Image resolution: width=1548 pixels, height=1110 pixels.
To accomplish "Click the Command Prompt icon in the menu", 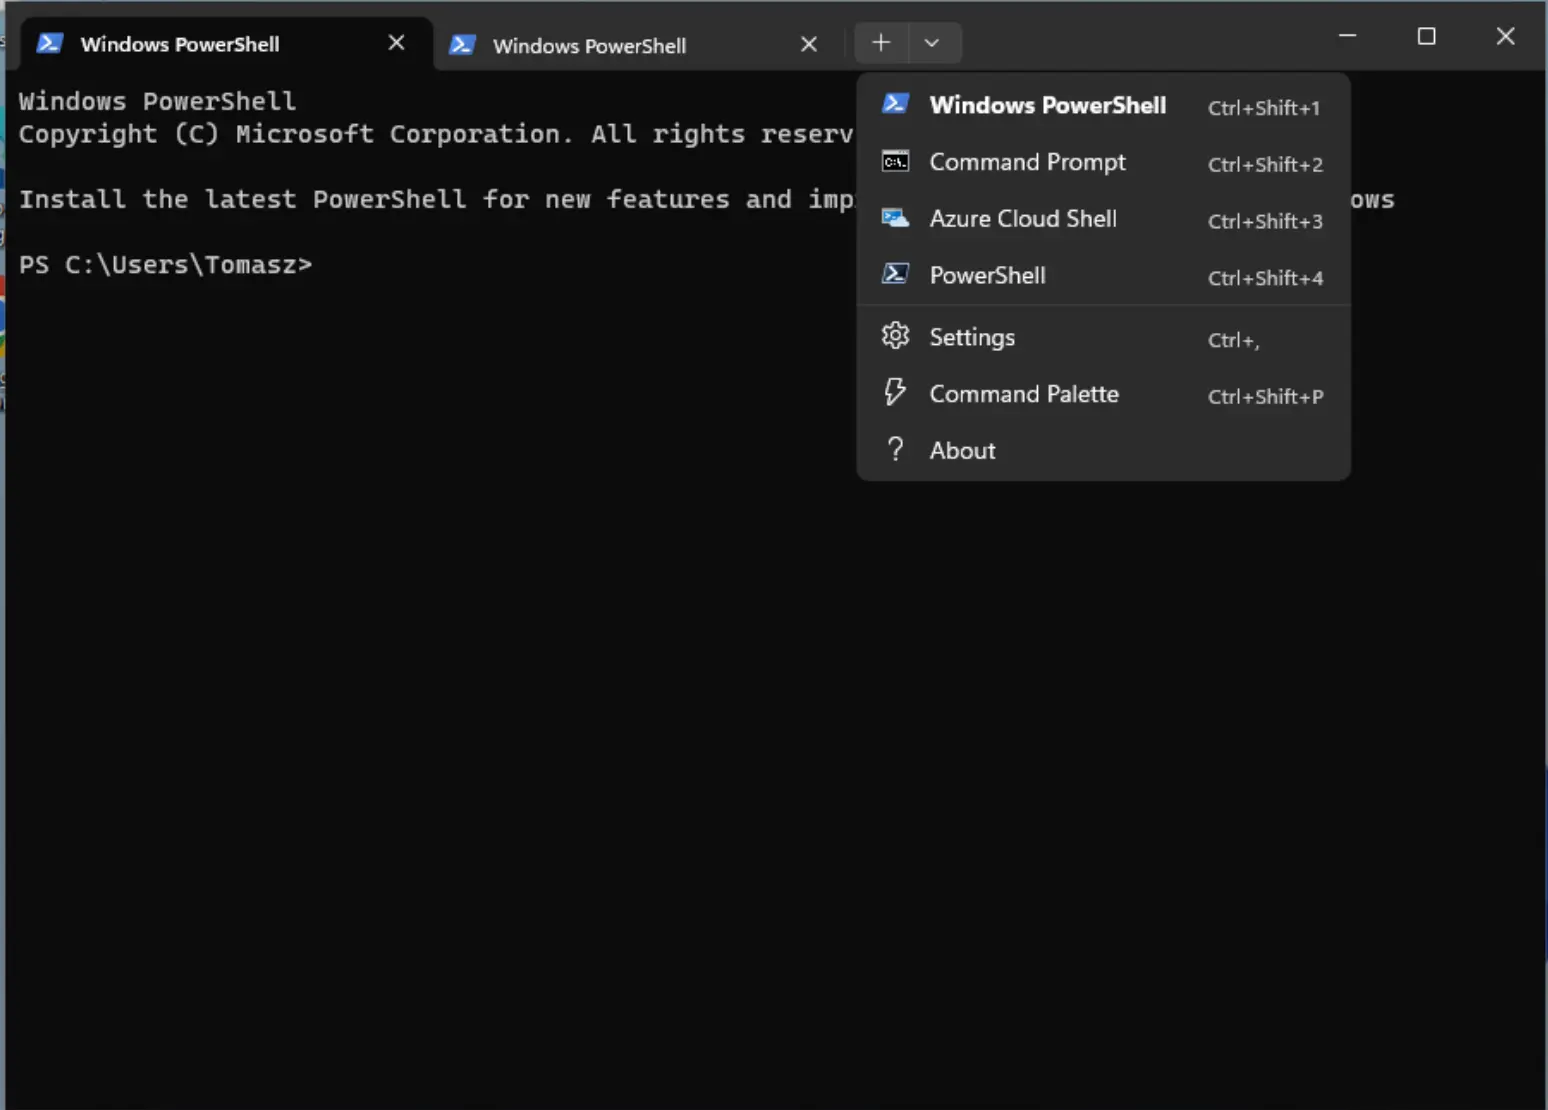I will point(895,161).
